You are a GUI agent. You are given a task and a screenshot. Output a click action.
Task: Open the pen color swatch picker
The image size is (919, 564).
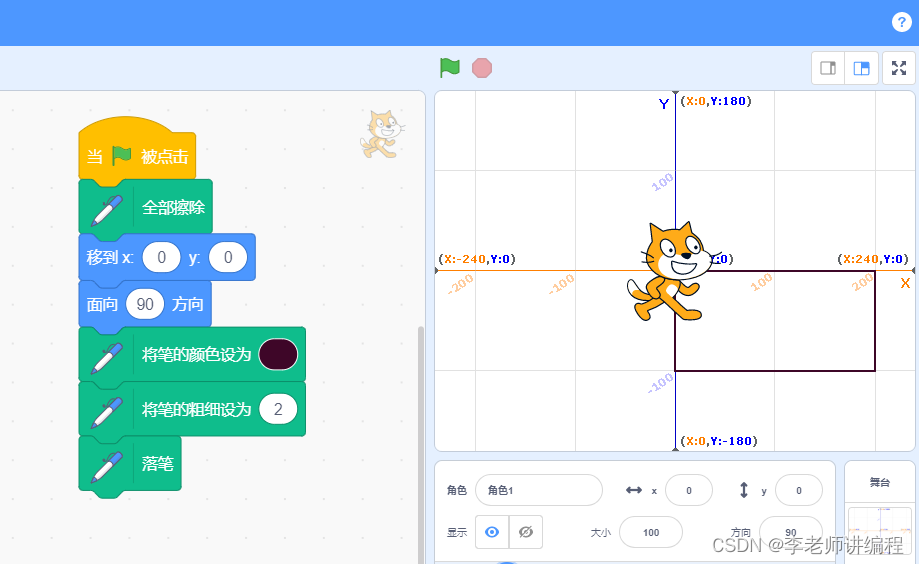click(278, 354)
